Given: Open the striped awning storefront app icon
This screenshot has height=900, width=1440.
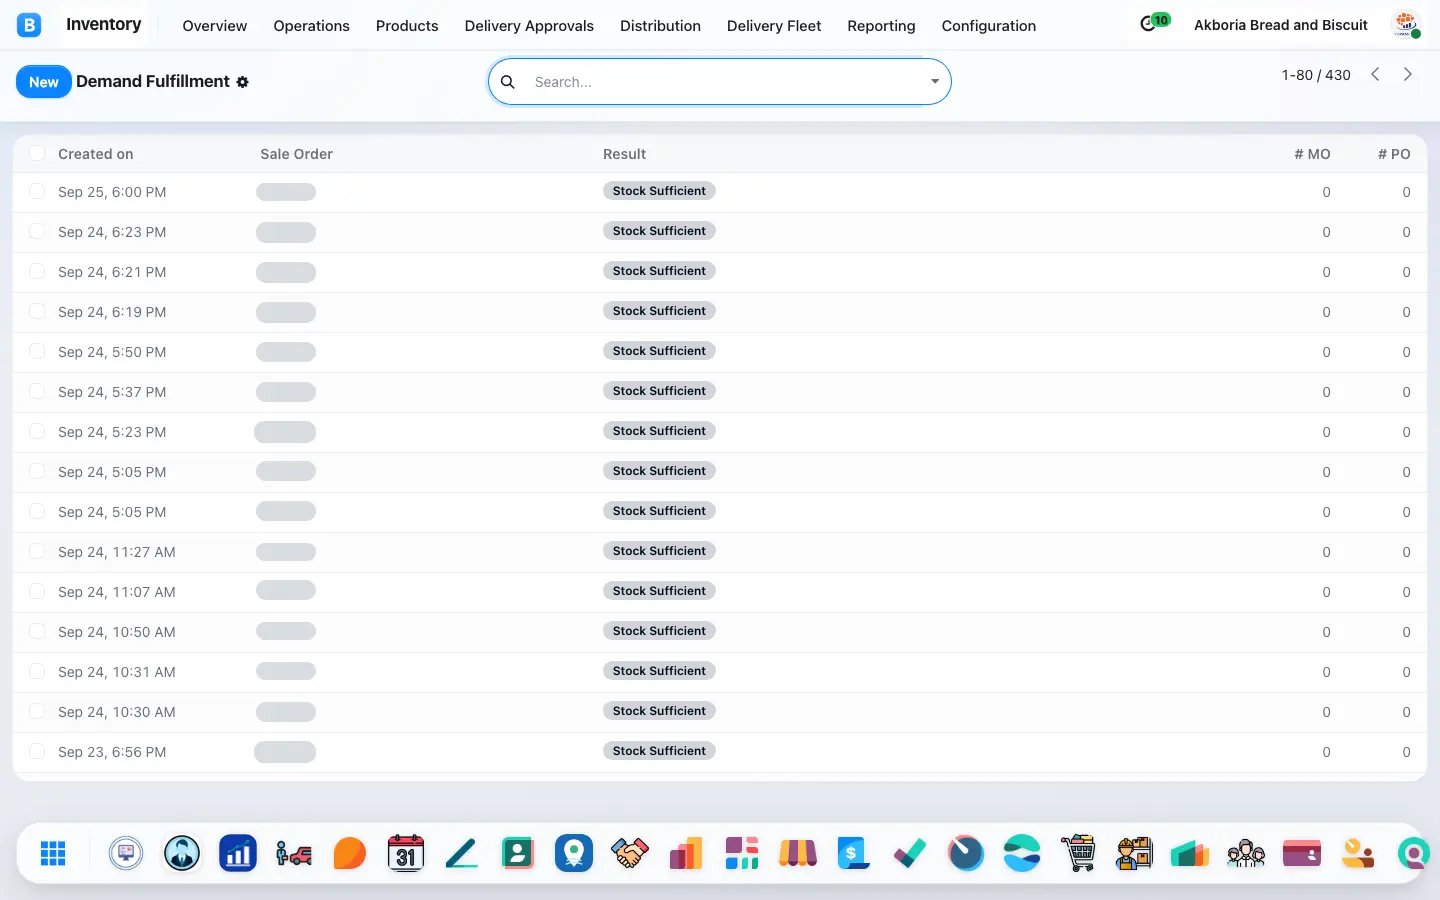Looking at the screenshot, I should pos(798,853).
